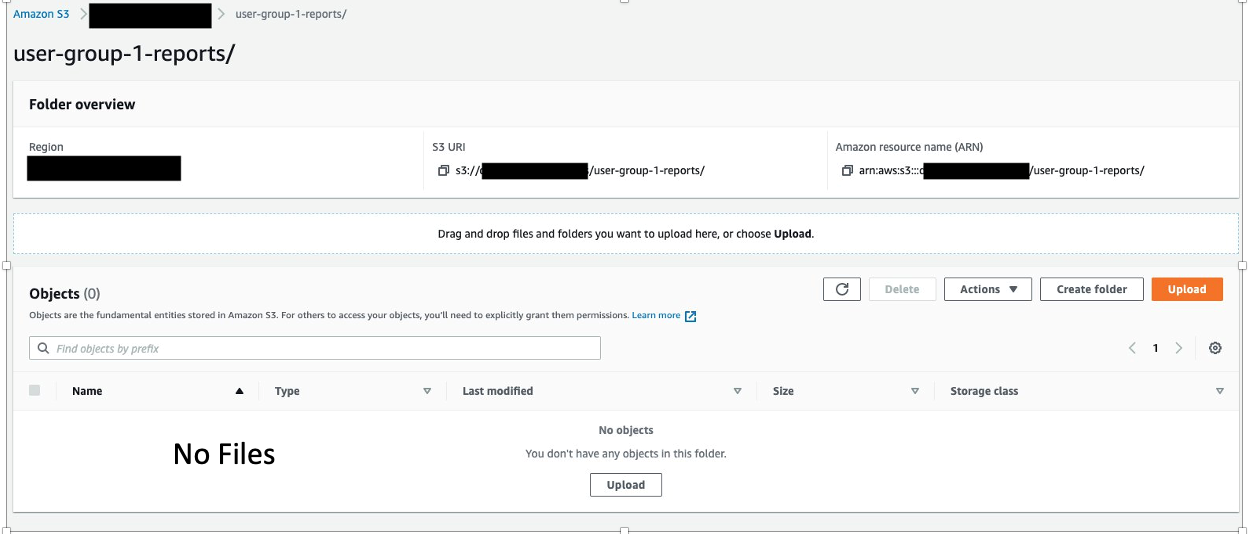This screenshot has height=534, width=1248.
Task: Sort by Storage class column arrow
Action: pos(1220,391)
